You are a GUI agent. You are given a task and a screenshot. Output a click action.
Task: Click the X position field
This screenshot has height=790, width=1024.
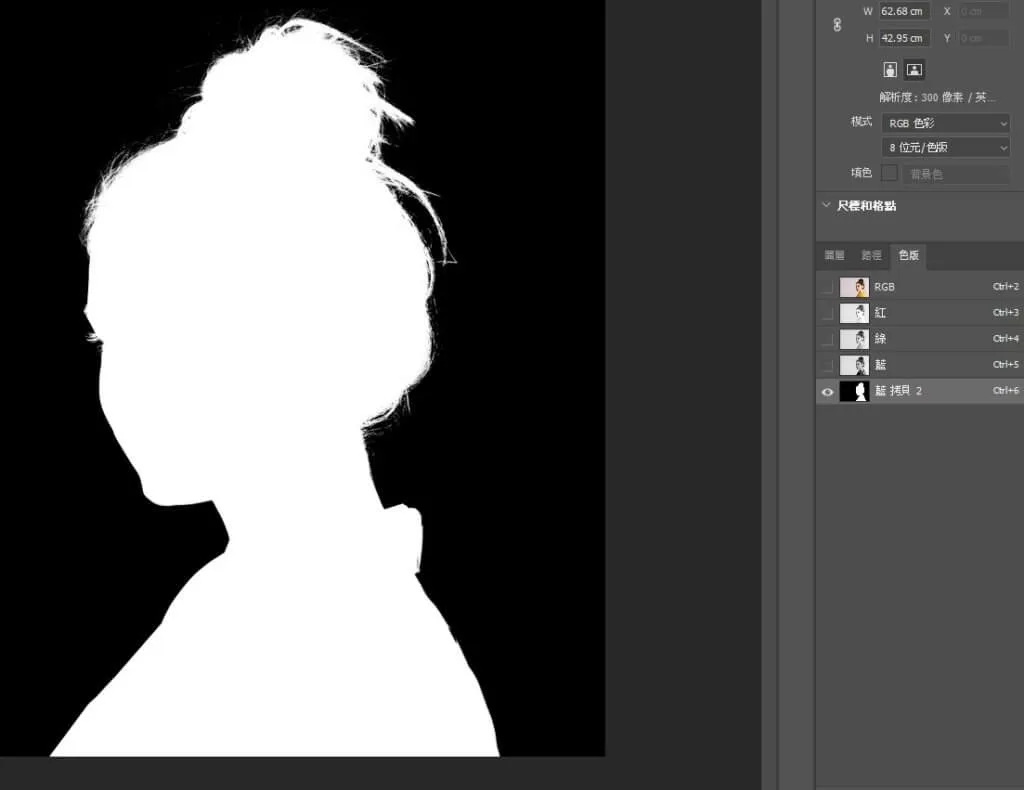tap(984, 11)
